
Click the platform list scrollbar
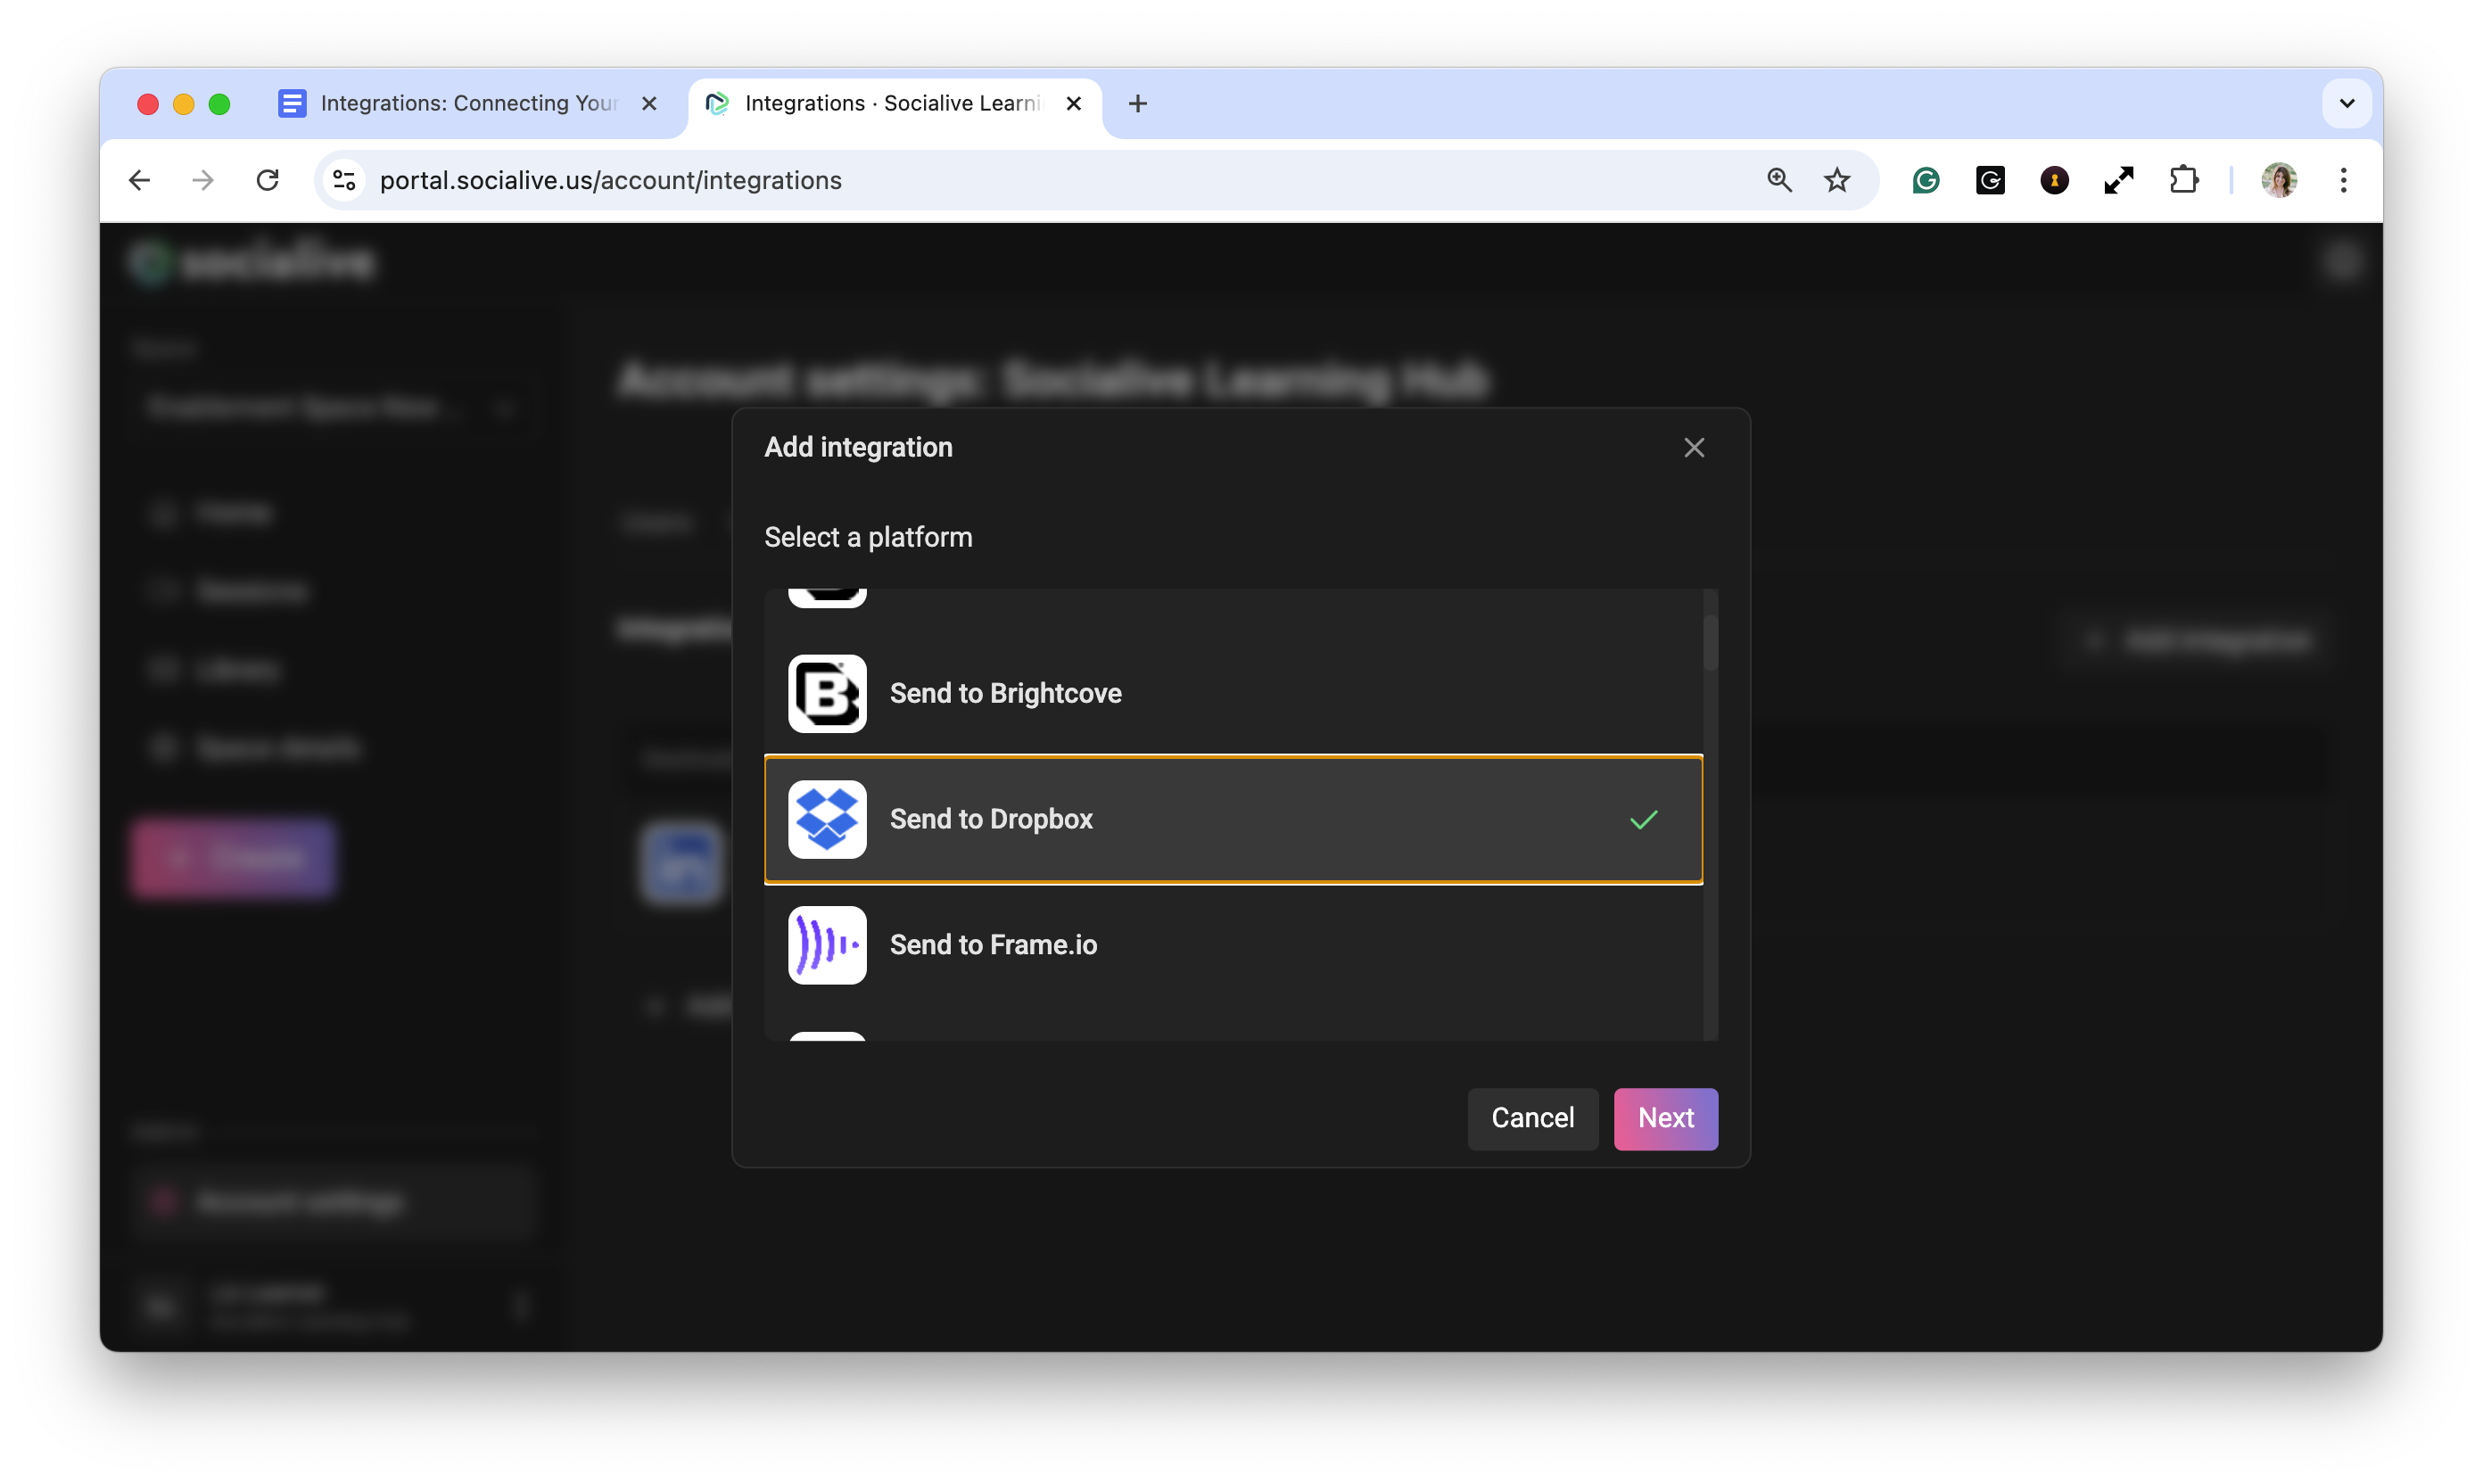(1710, 644)
